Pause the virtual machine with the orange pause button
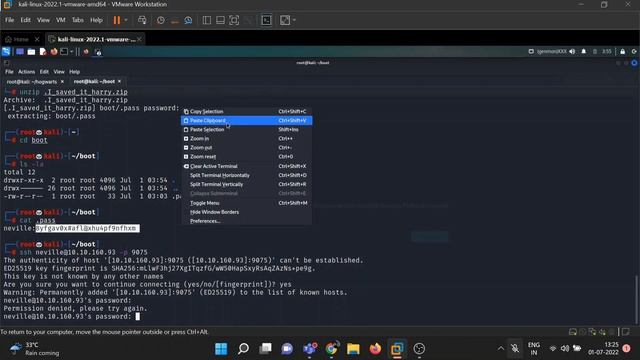Viewport: 640px width, 360px height. pos(117,20)
